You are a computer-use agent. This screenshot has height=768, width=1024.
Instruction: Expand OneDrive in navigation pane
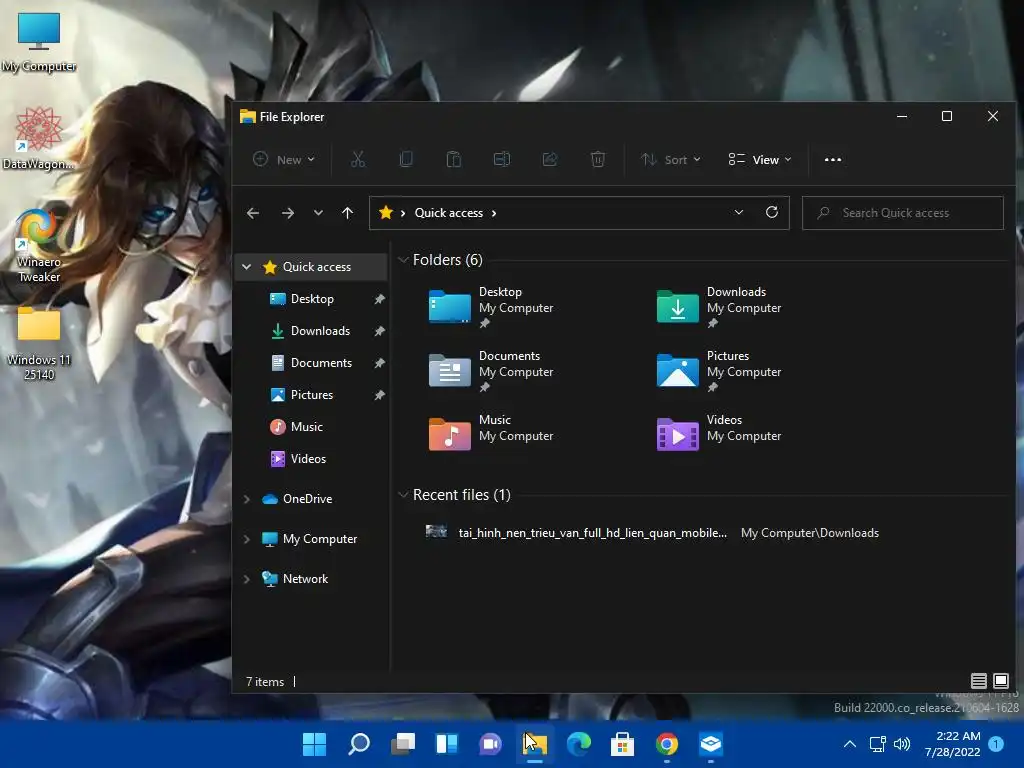tap(246, 499)
